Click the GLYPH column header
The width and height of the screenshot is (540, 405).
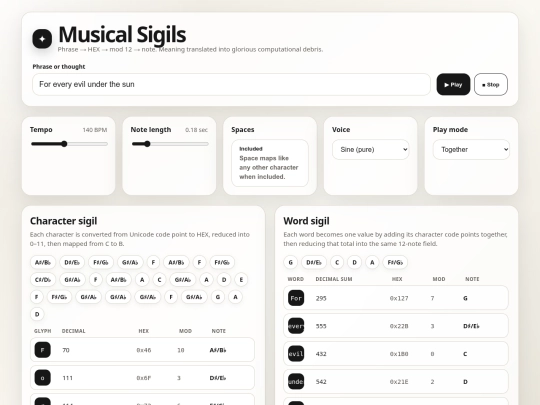43,331
